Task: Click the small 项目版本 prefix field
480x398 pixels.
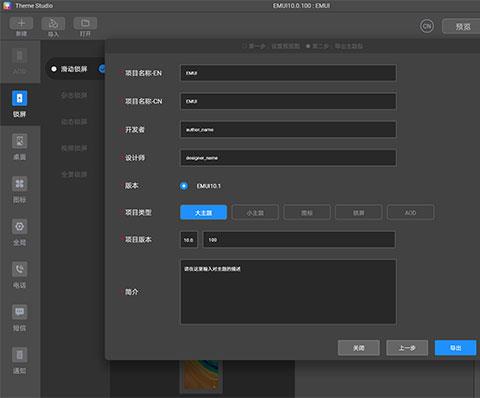Action: (x=189, y=240)
